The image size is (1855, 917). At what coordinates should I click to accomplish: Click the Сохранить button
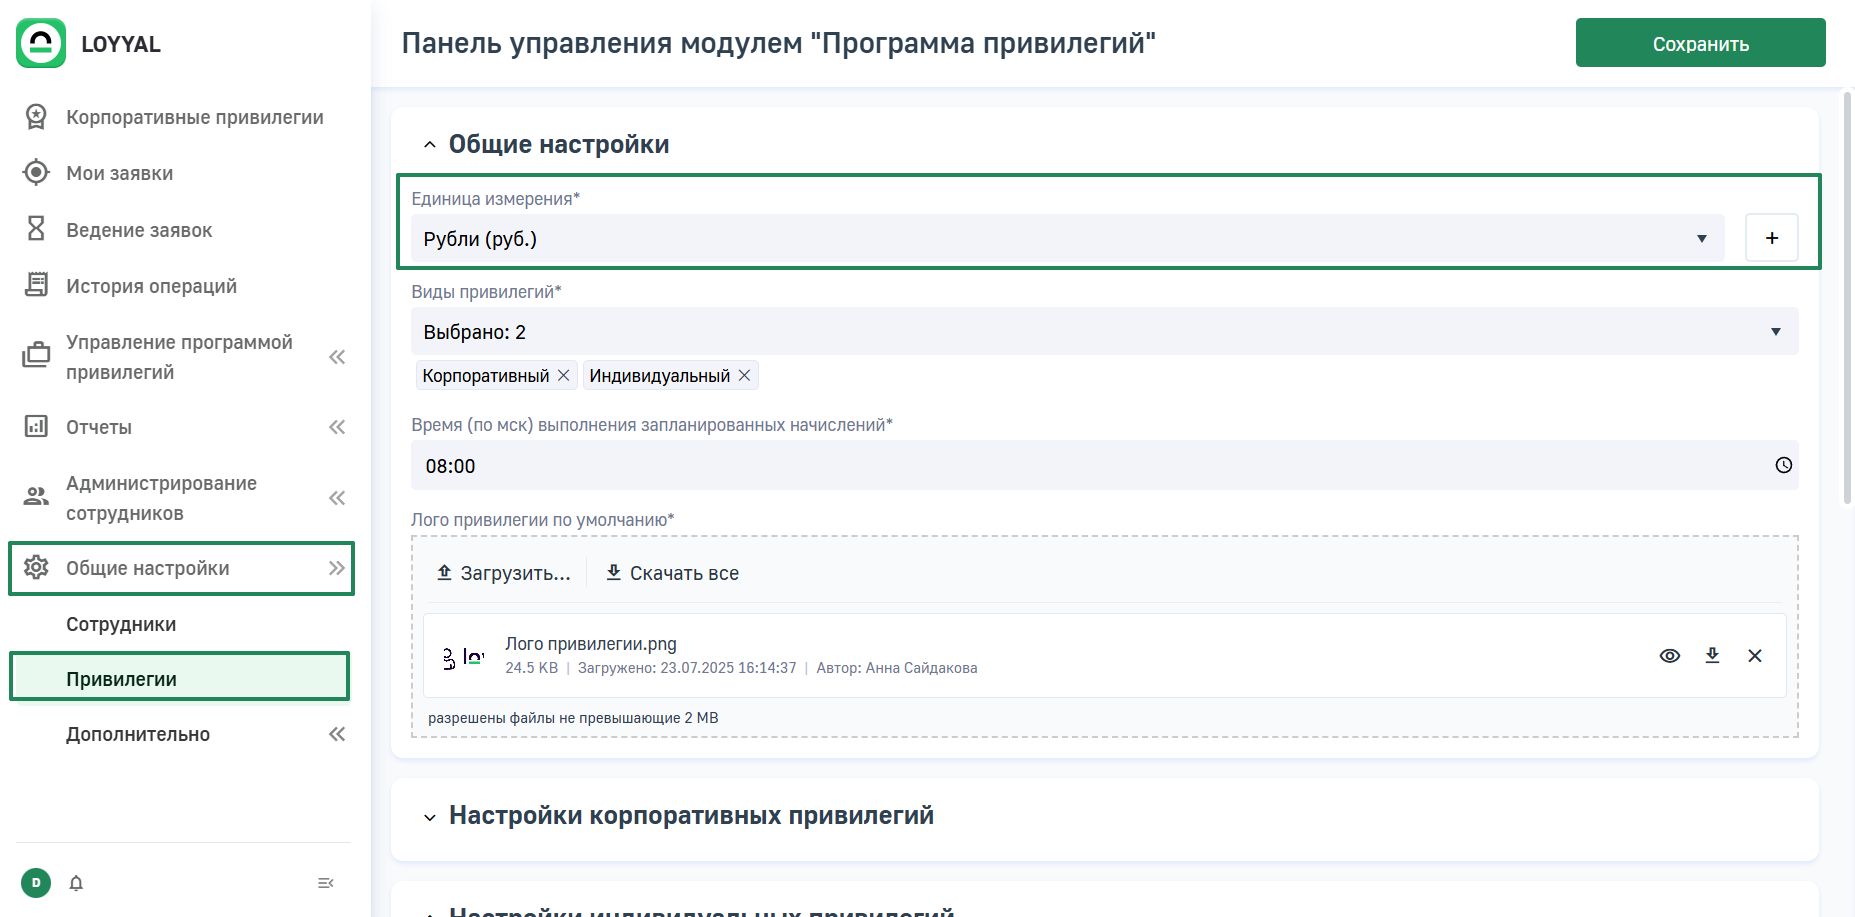coord(1700,44)
